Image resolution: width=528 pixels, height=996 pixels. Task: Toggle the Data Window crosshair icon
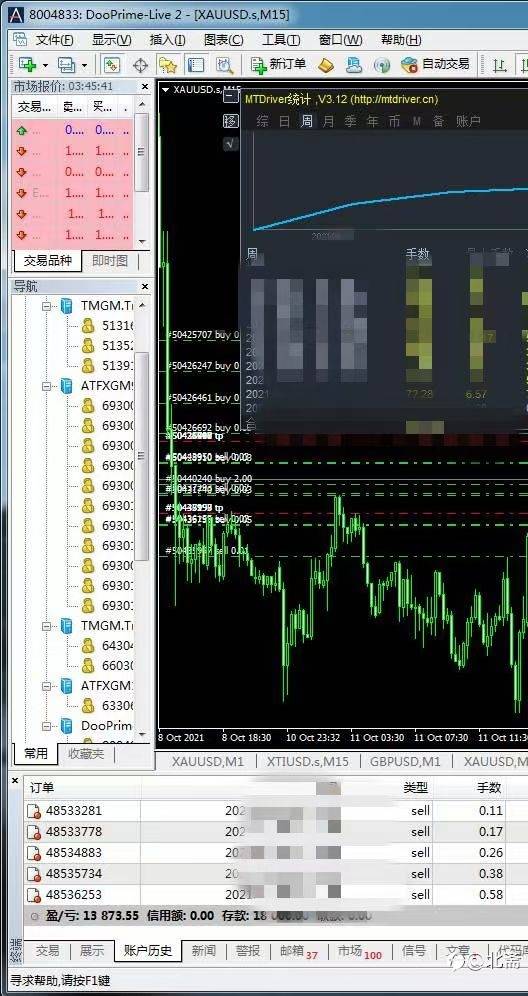140,65
